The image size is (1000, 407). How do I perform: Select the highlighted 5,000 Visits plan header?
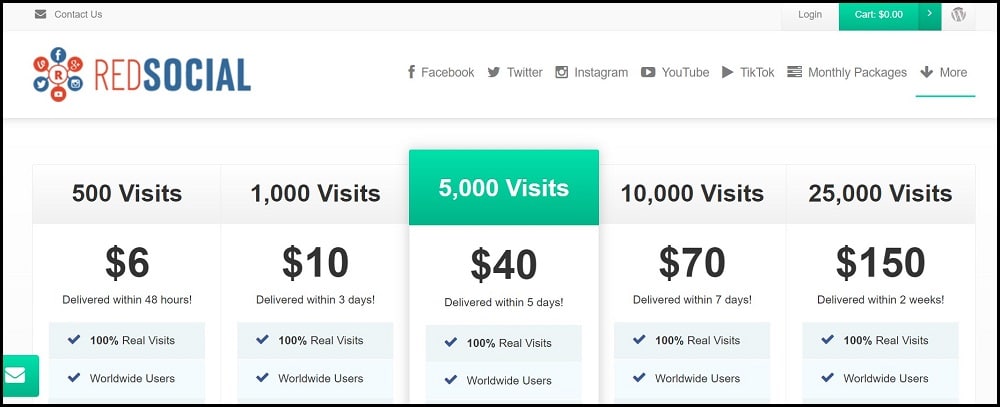pyautogui.click(x=504, y=188)
